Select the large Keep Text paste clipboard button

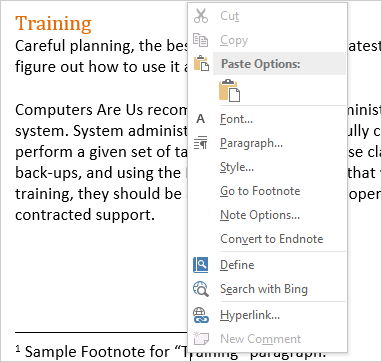[x=229, y=90]
